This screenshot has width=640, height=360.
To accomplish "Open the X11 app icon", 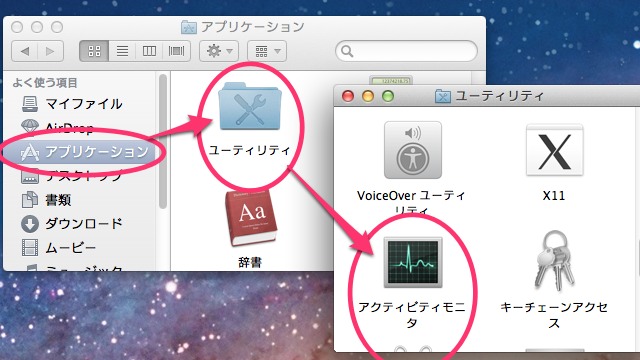I will tap(554, 150).
